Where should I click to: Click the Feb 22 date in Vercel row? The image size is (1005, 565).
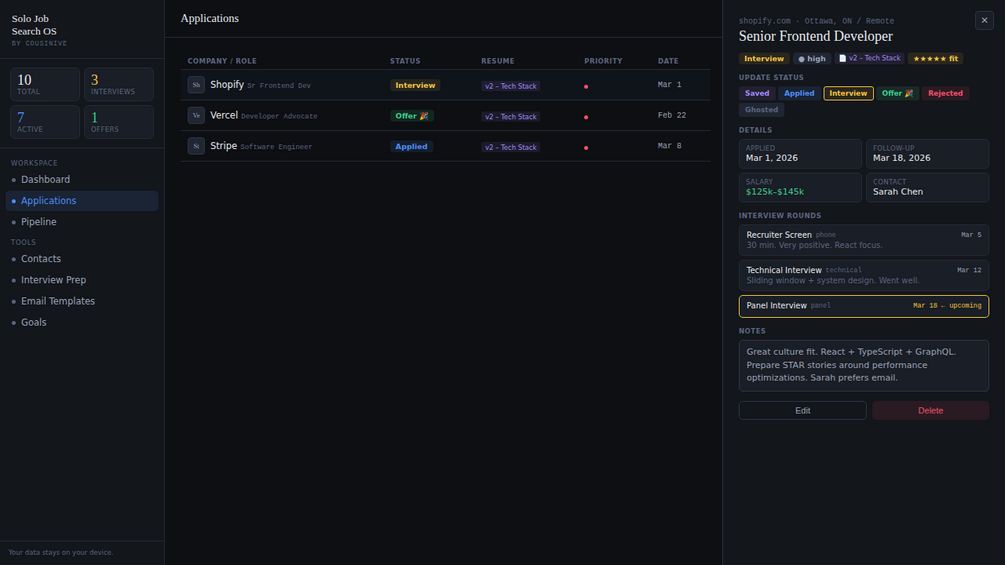pyautogui.click(x=672, y=115)
